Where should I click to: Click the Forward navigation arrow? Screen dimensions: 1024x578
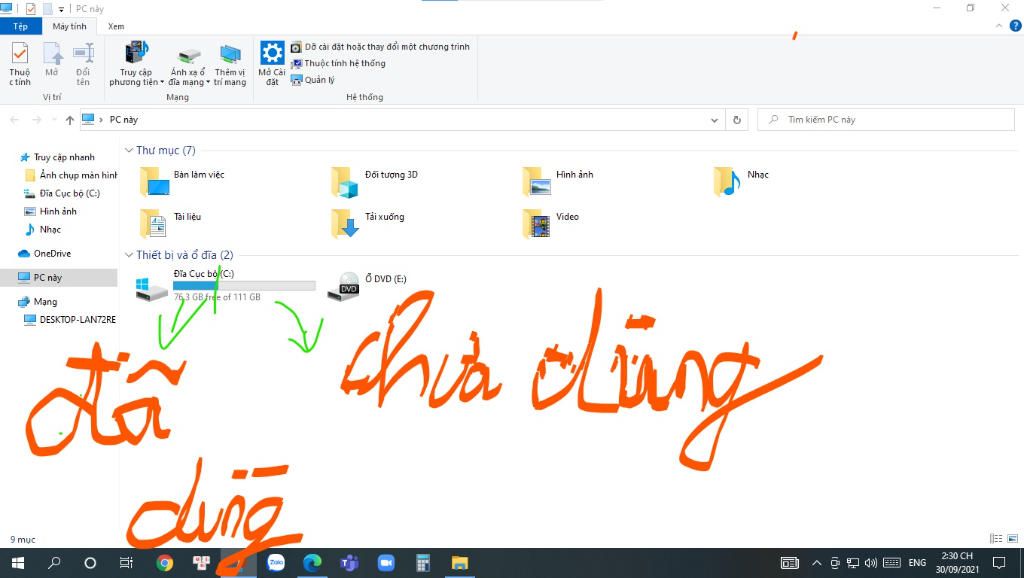click(x=37, y=120)
